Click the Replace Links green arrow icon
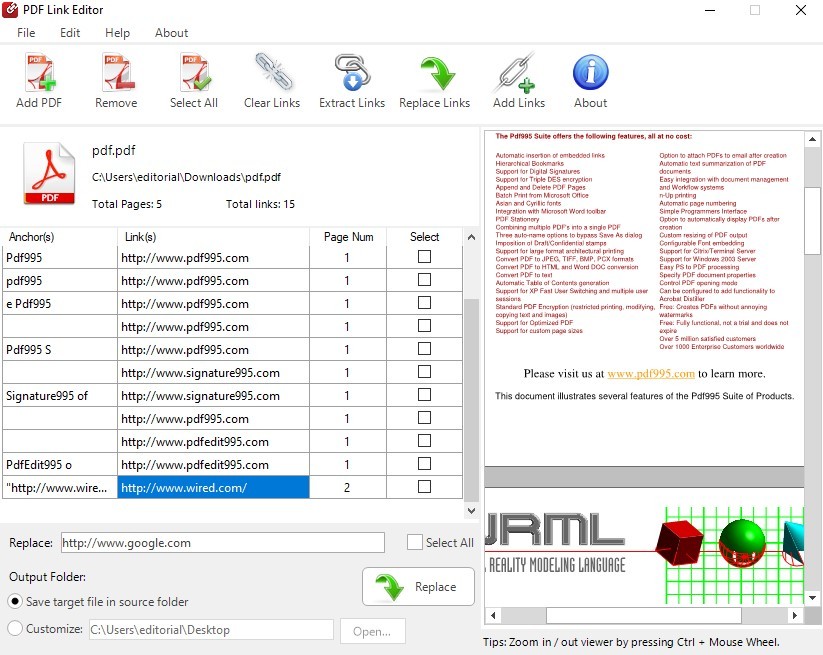823x655 pixels. (437, 73)
